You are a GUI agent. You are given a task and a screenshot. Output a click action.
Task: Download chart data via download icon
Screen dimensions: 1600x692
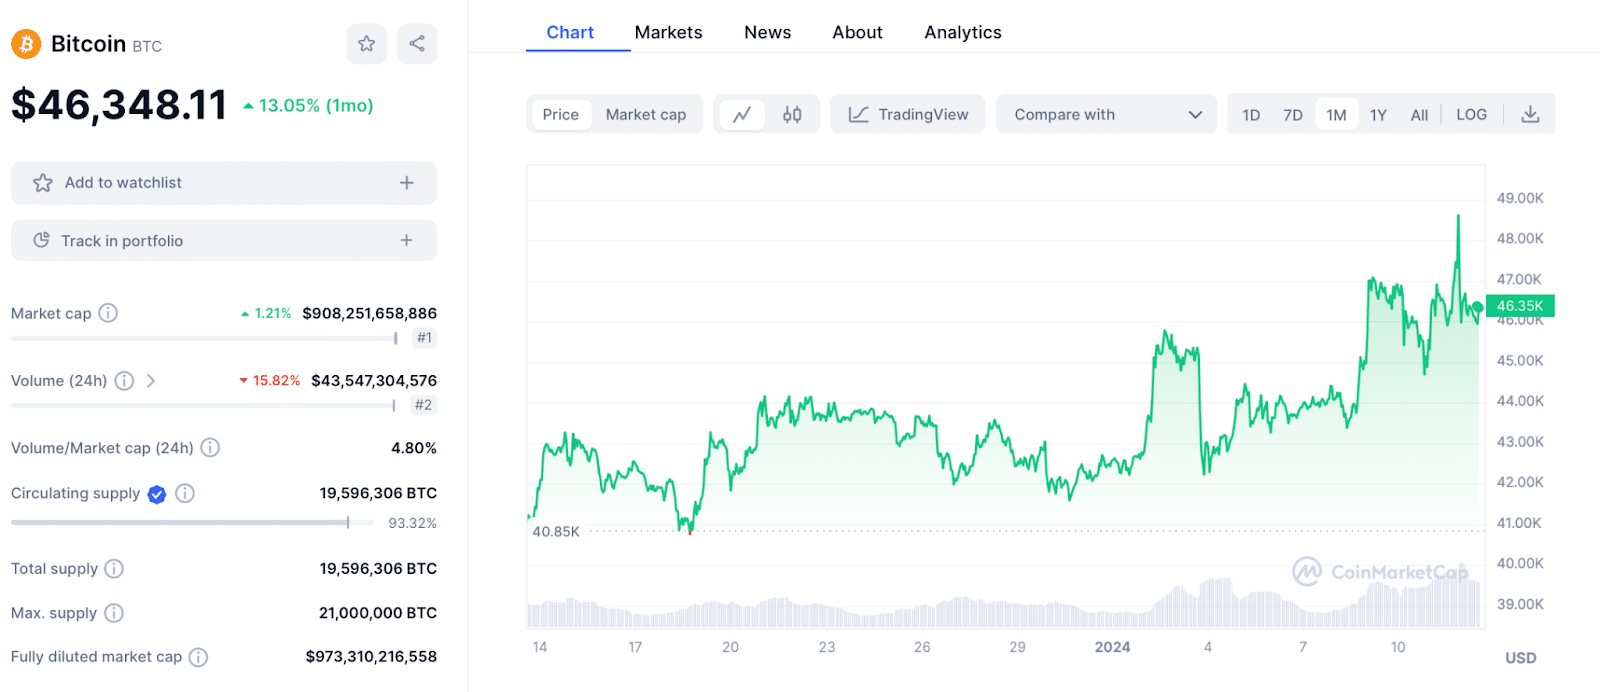pyautogui.click(x=1530, y=115)
